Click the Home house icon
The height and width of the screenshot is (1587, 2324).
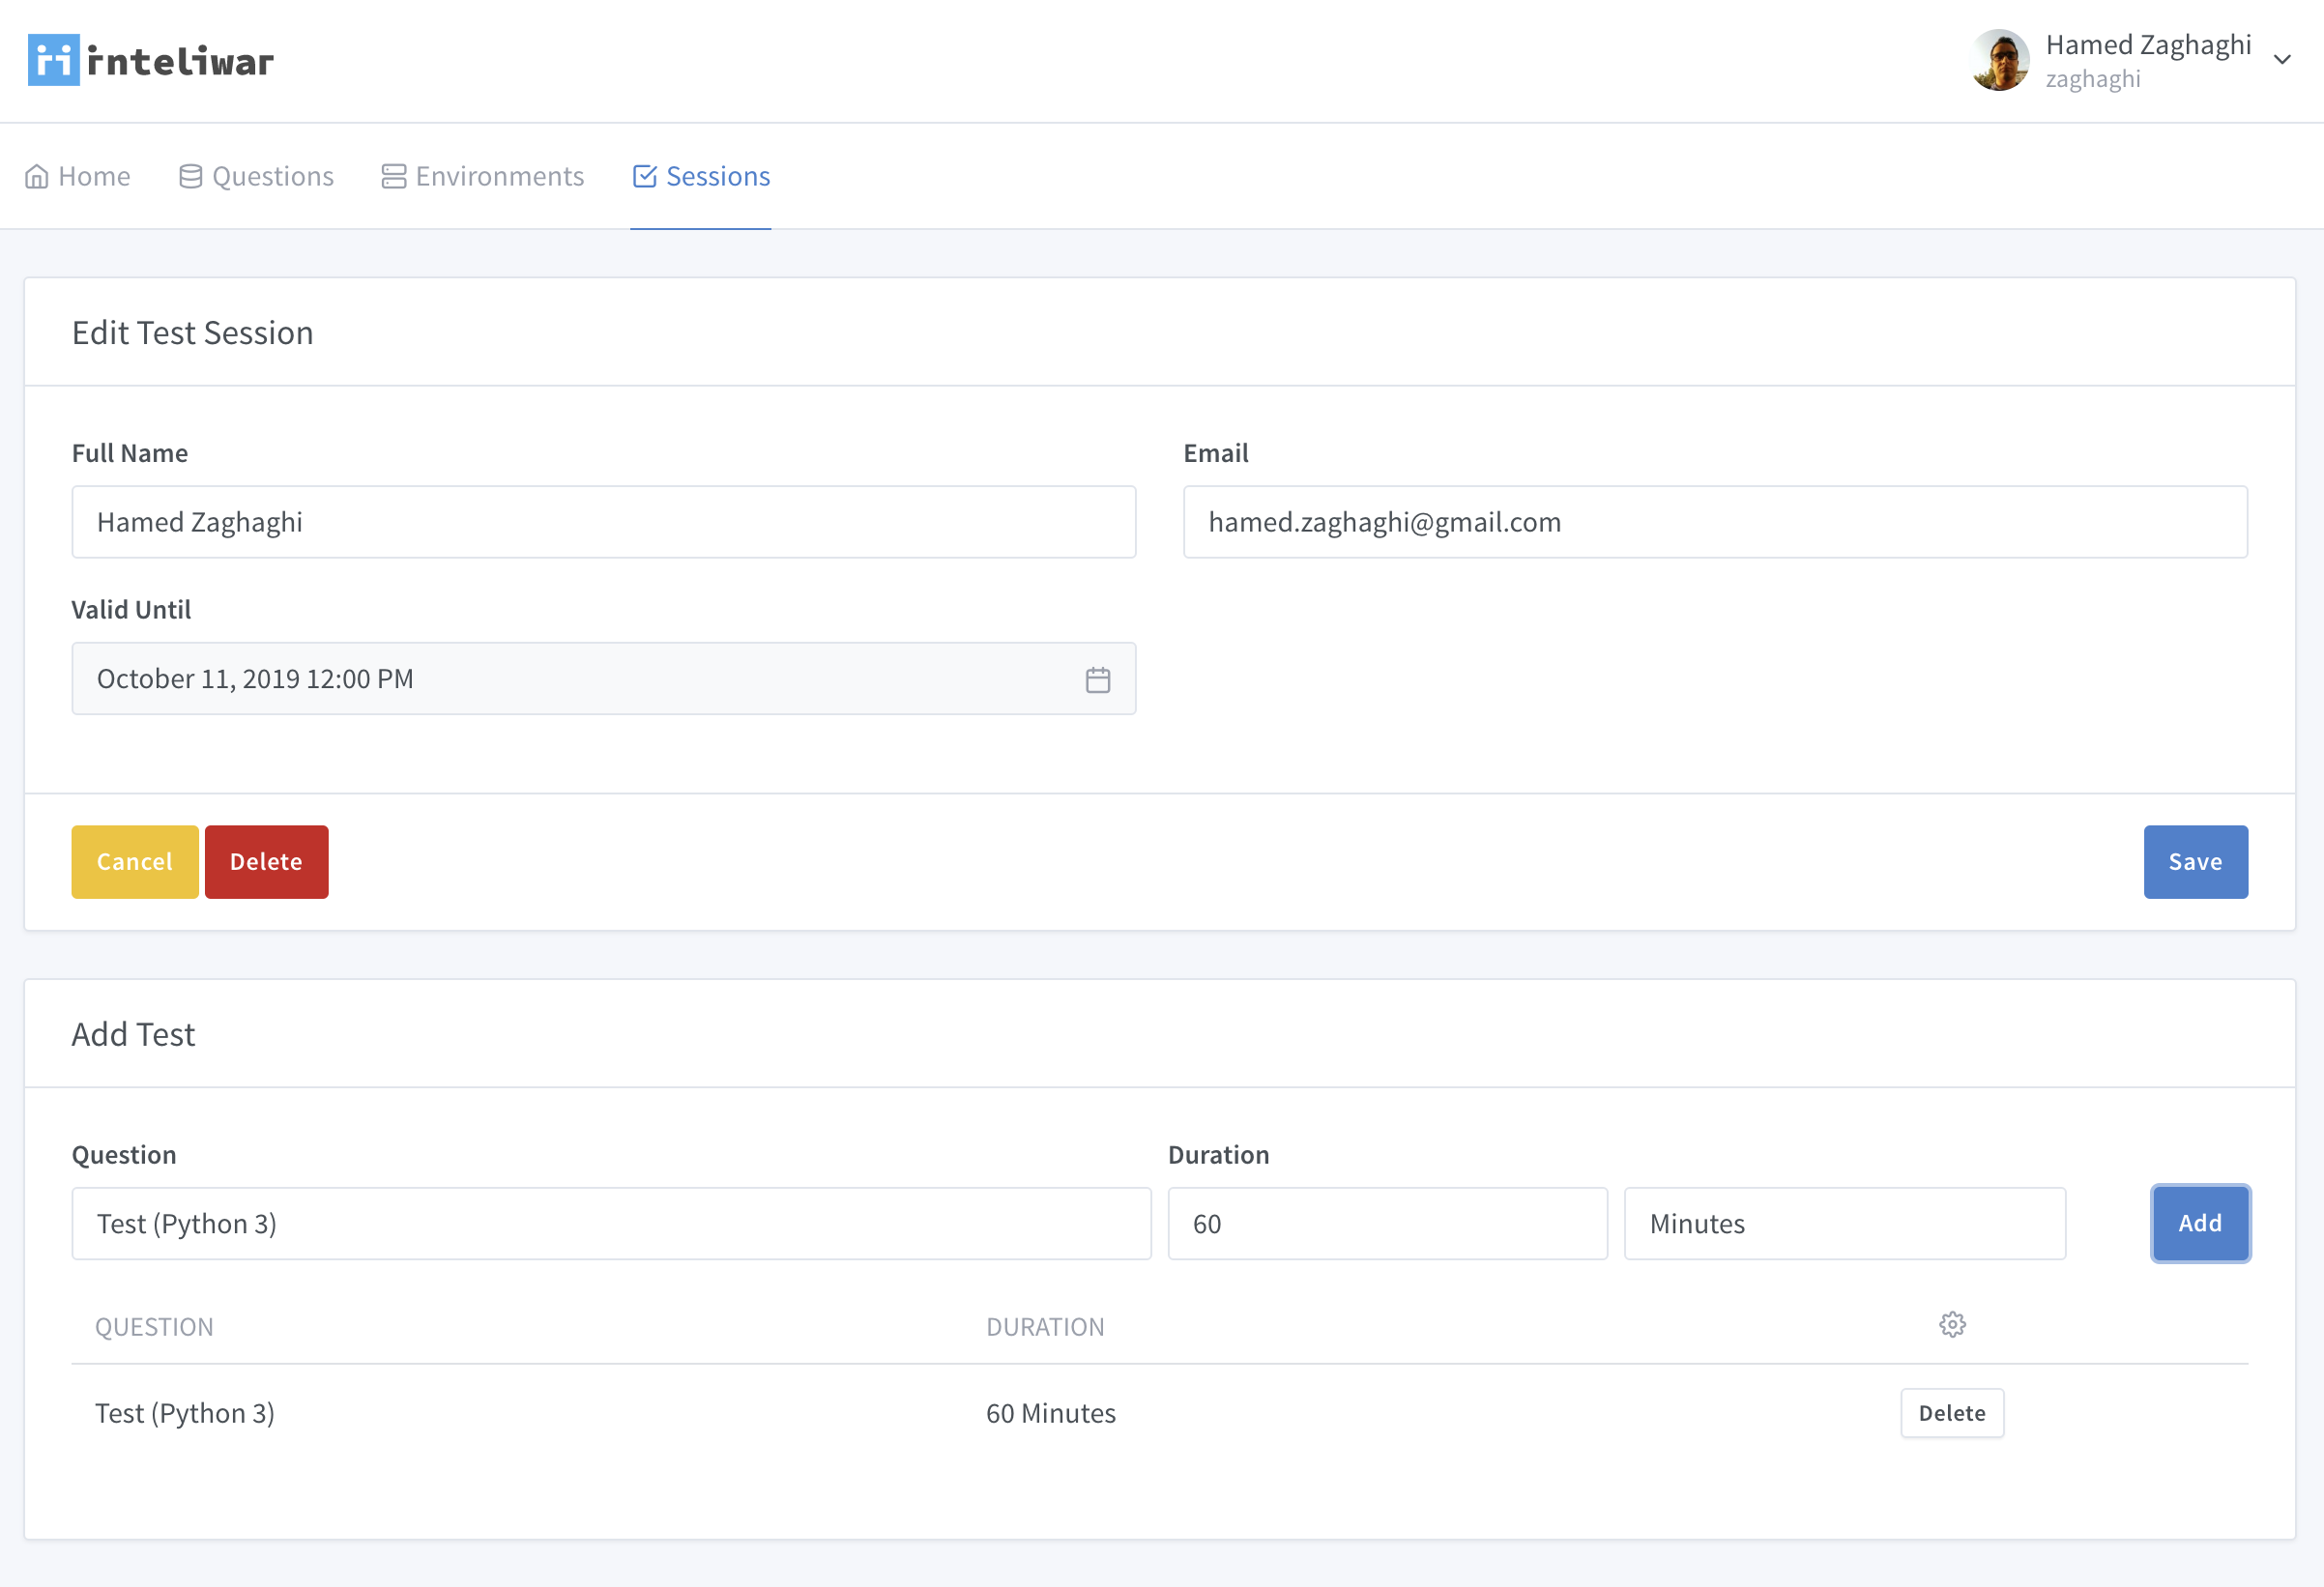(x=37, y=177)
